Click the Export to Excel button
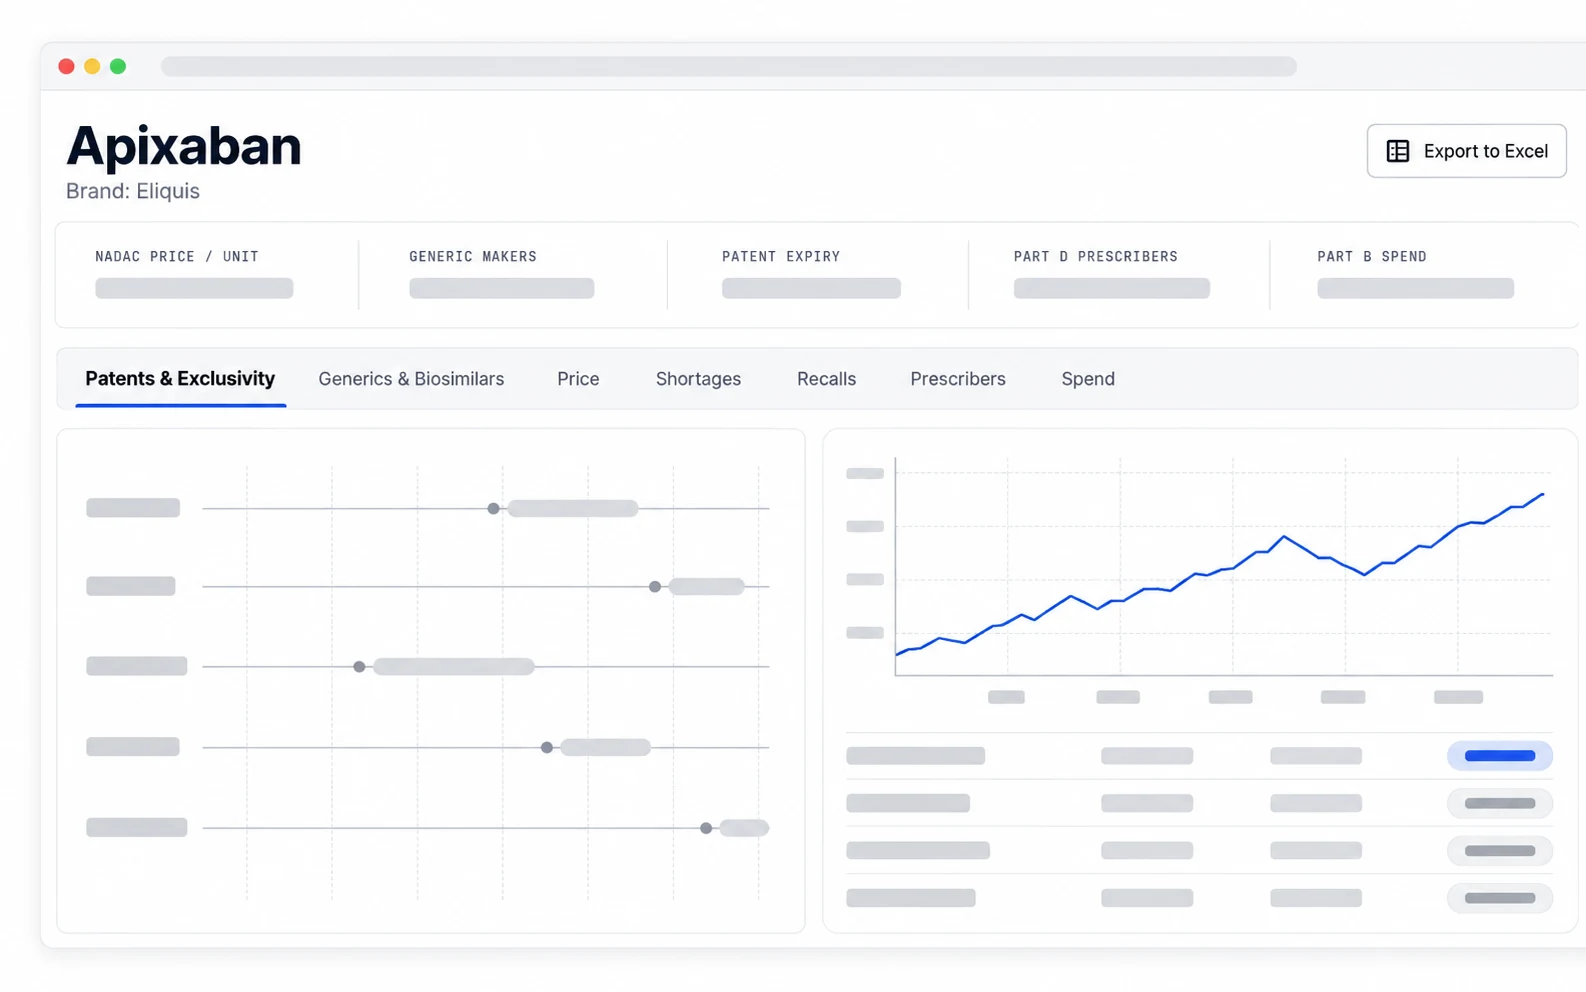Image resolution: width=1586 pixels, height=992 pixels. coord(1466,151)
